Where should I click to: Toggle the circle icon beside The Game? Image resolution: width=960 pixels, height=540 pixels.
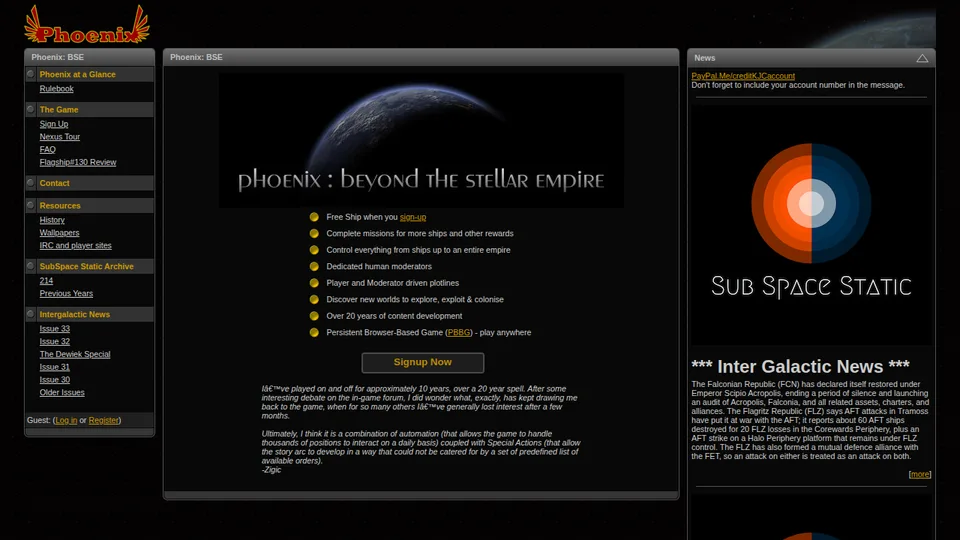(x=31, y=109)
